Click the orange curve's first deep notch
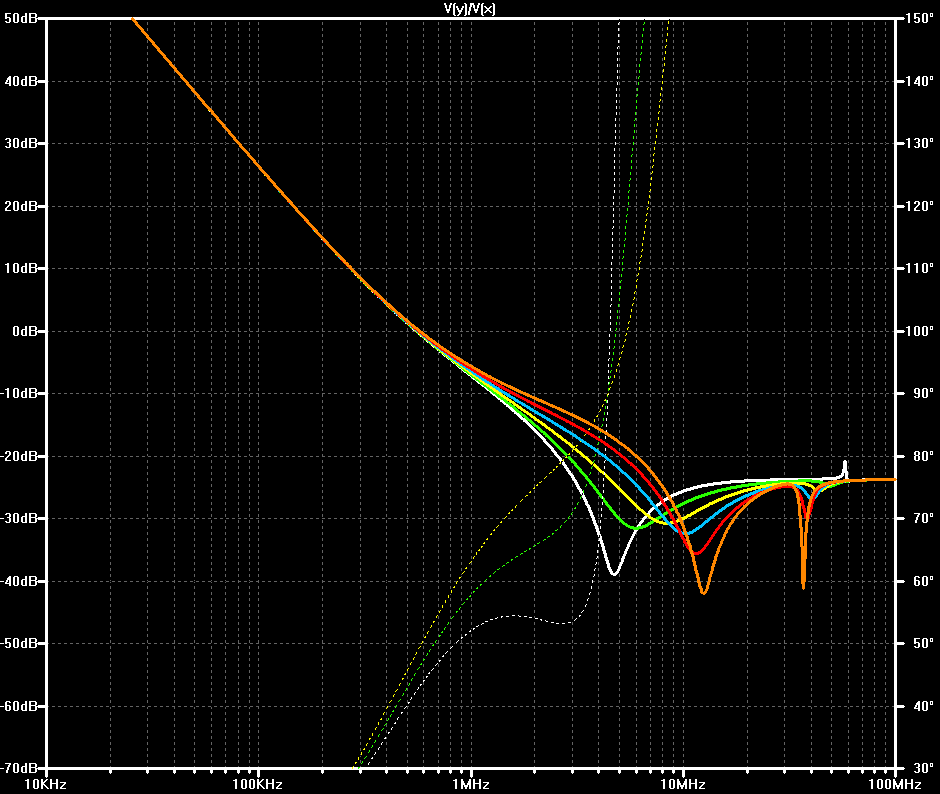This screenshot has width=940, height=794. (x=704, y=593)
